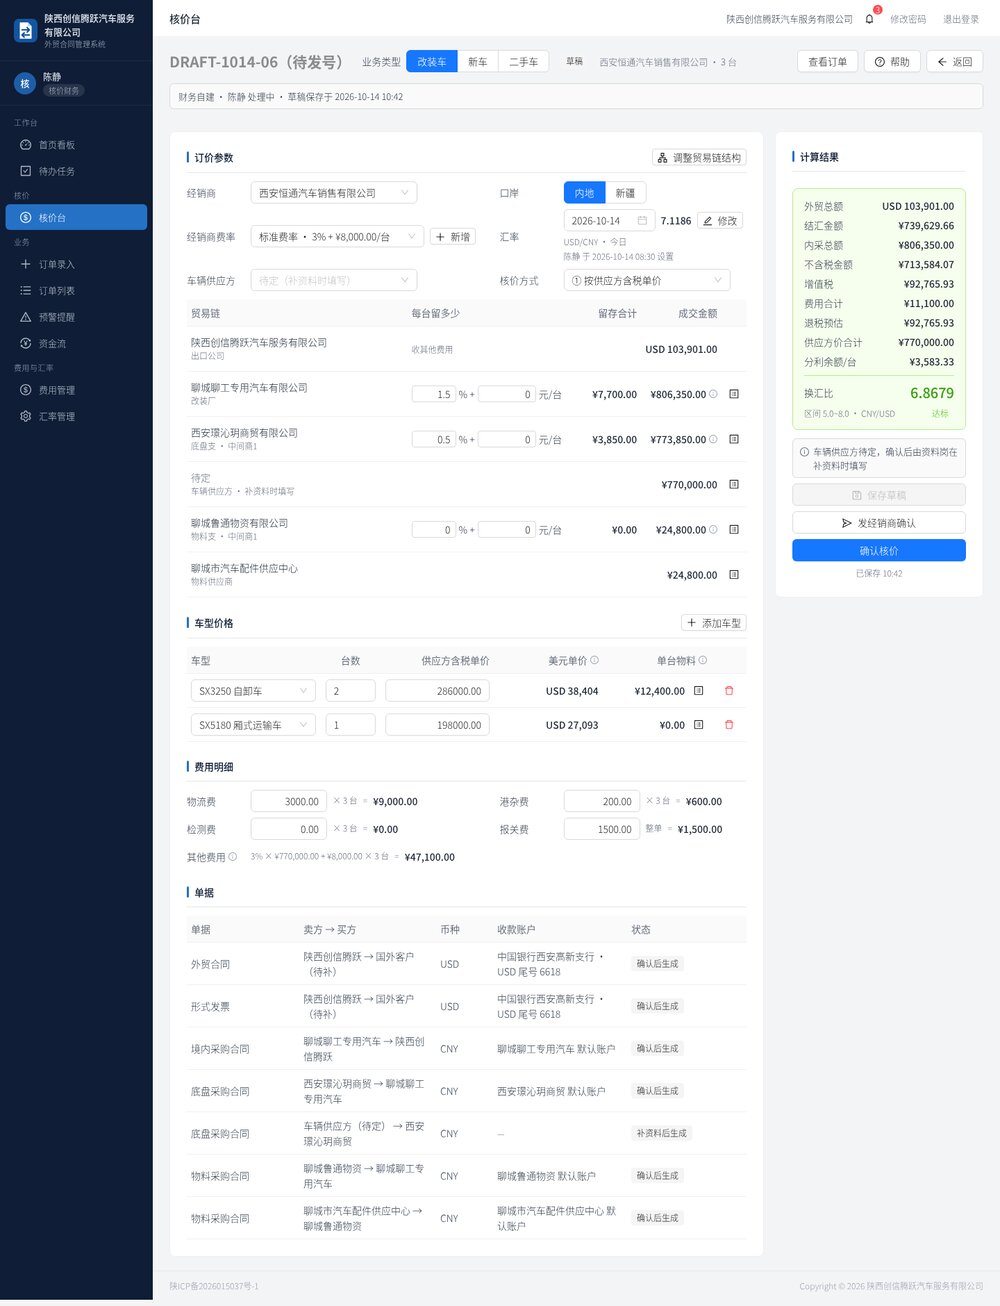Open 资金流 in the sidebar
This screenshot has height=1306, width=1000.
click(x=76, y=343)
